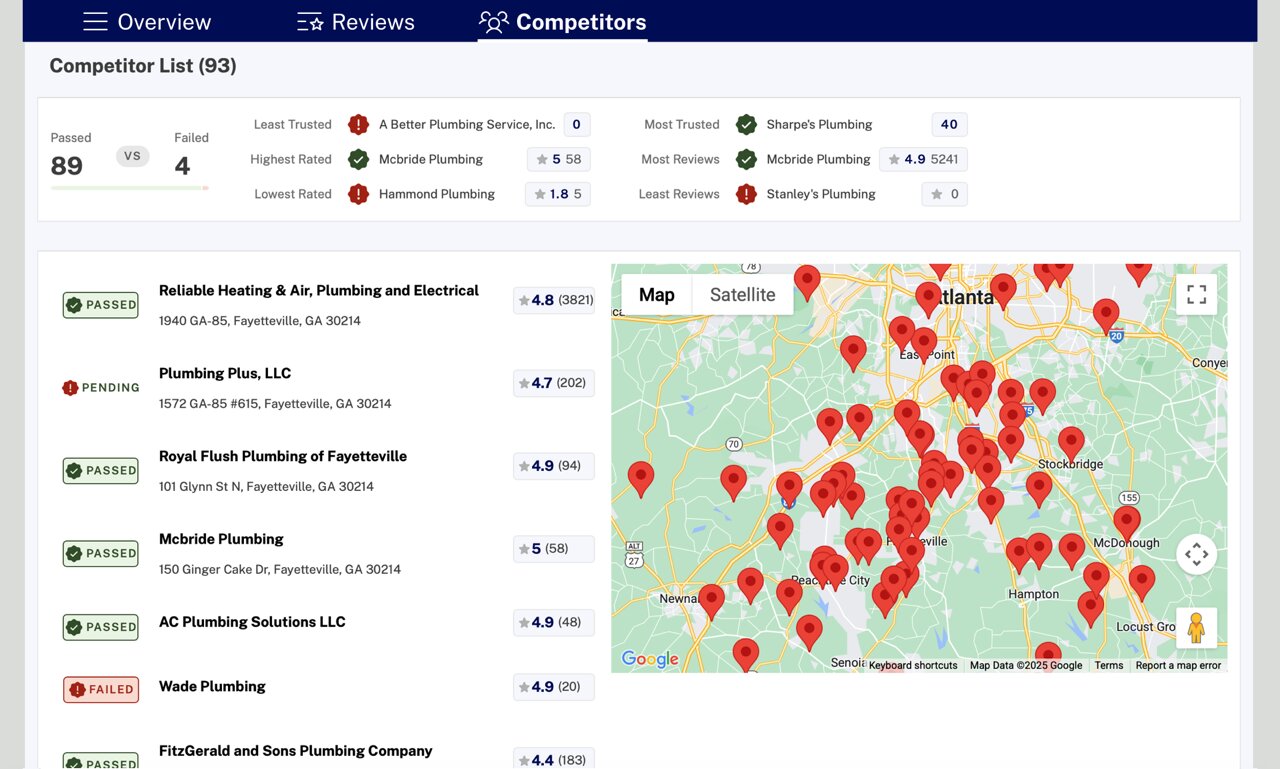
Task: Click the FAILED badge for Wade Plumbing
Action: click(x=101, y=689)
